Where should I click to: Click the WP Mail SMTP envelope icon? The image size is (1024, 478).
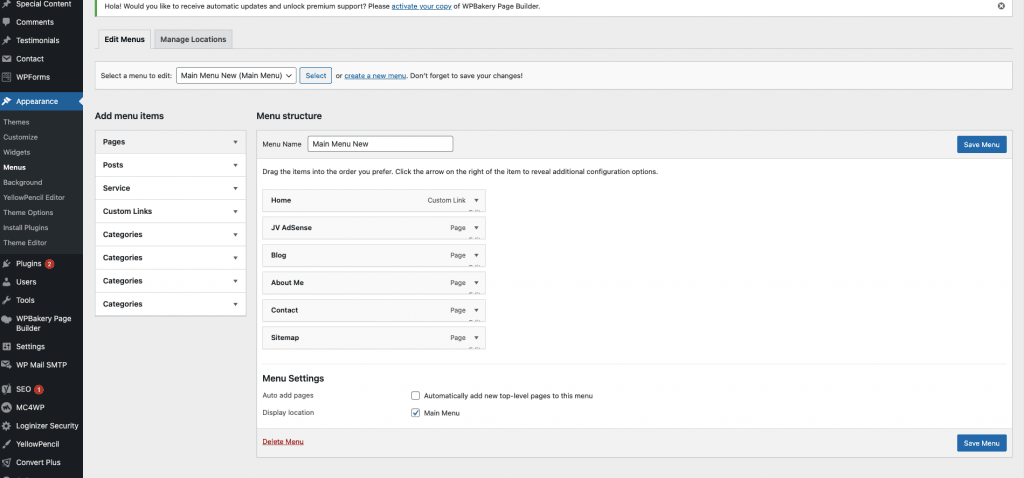7,364
